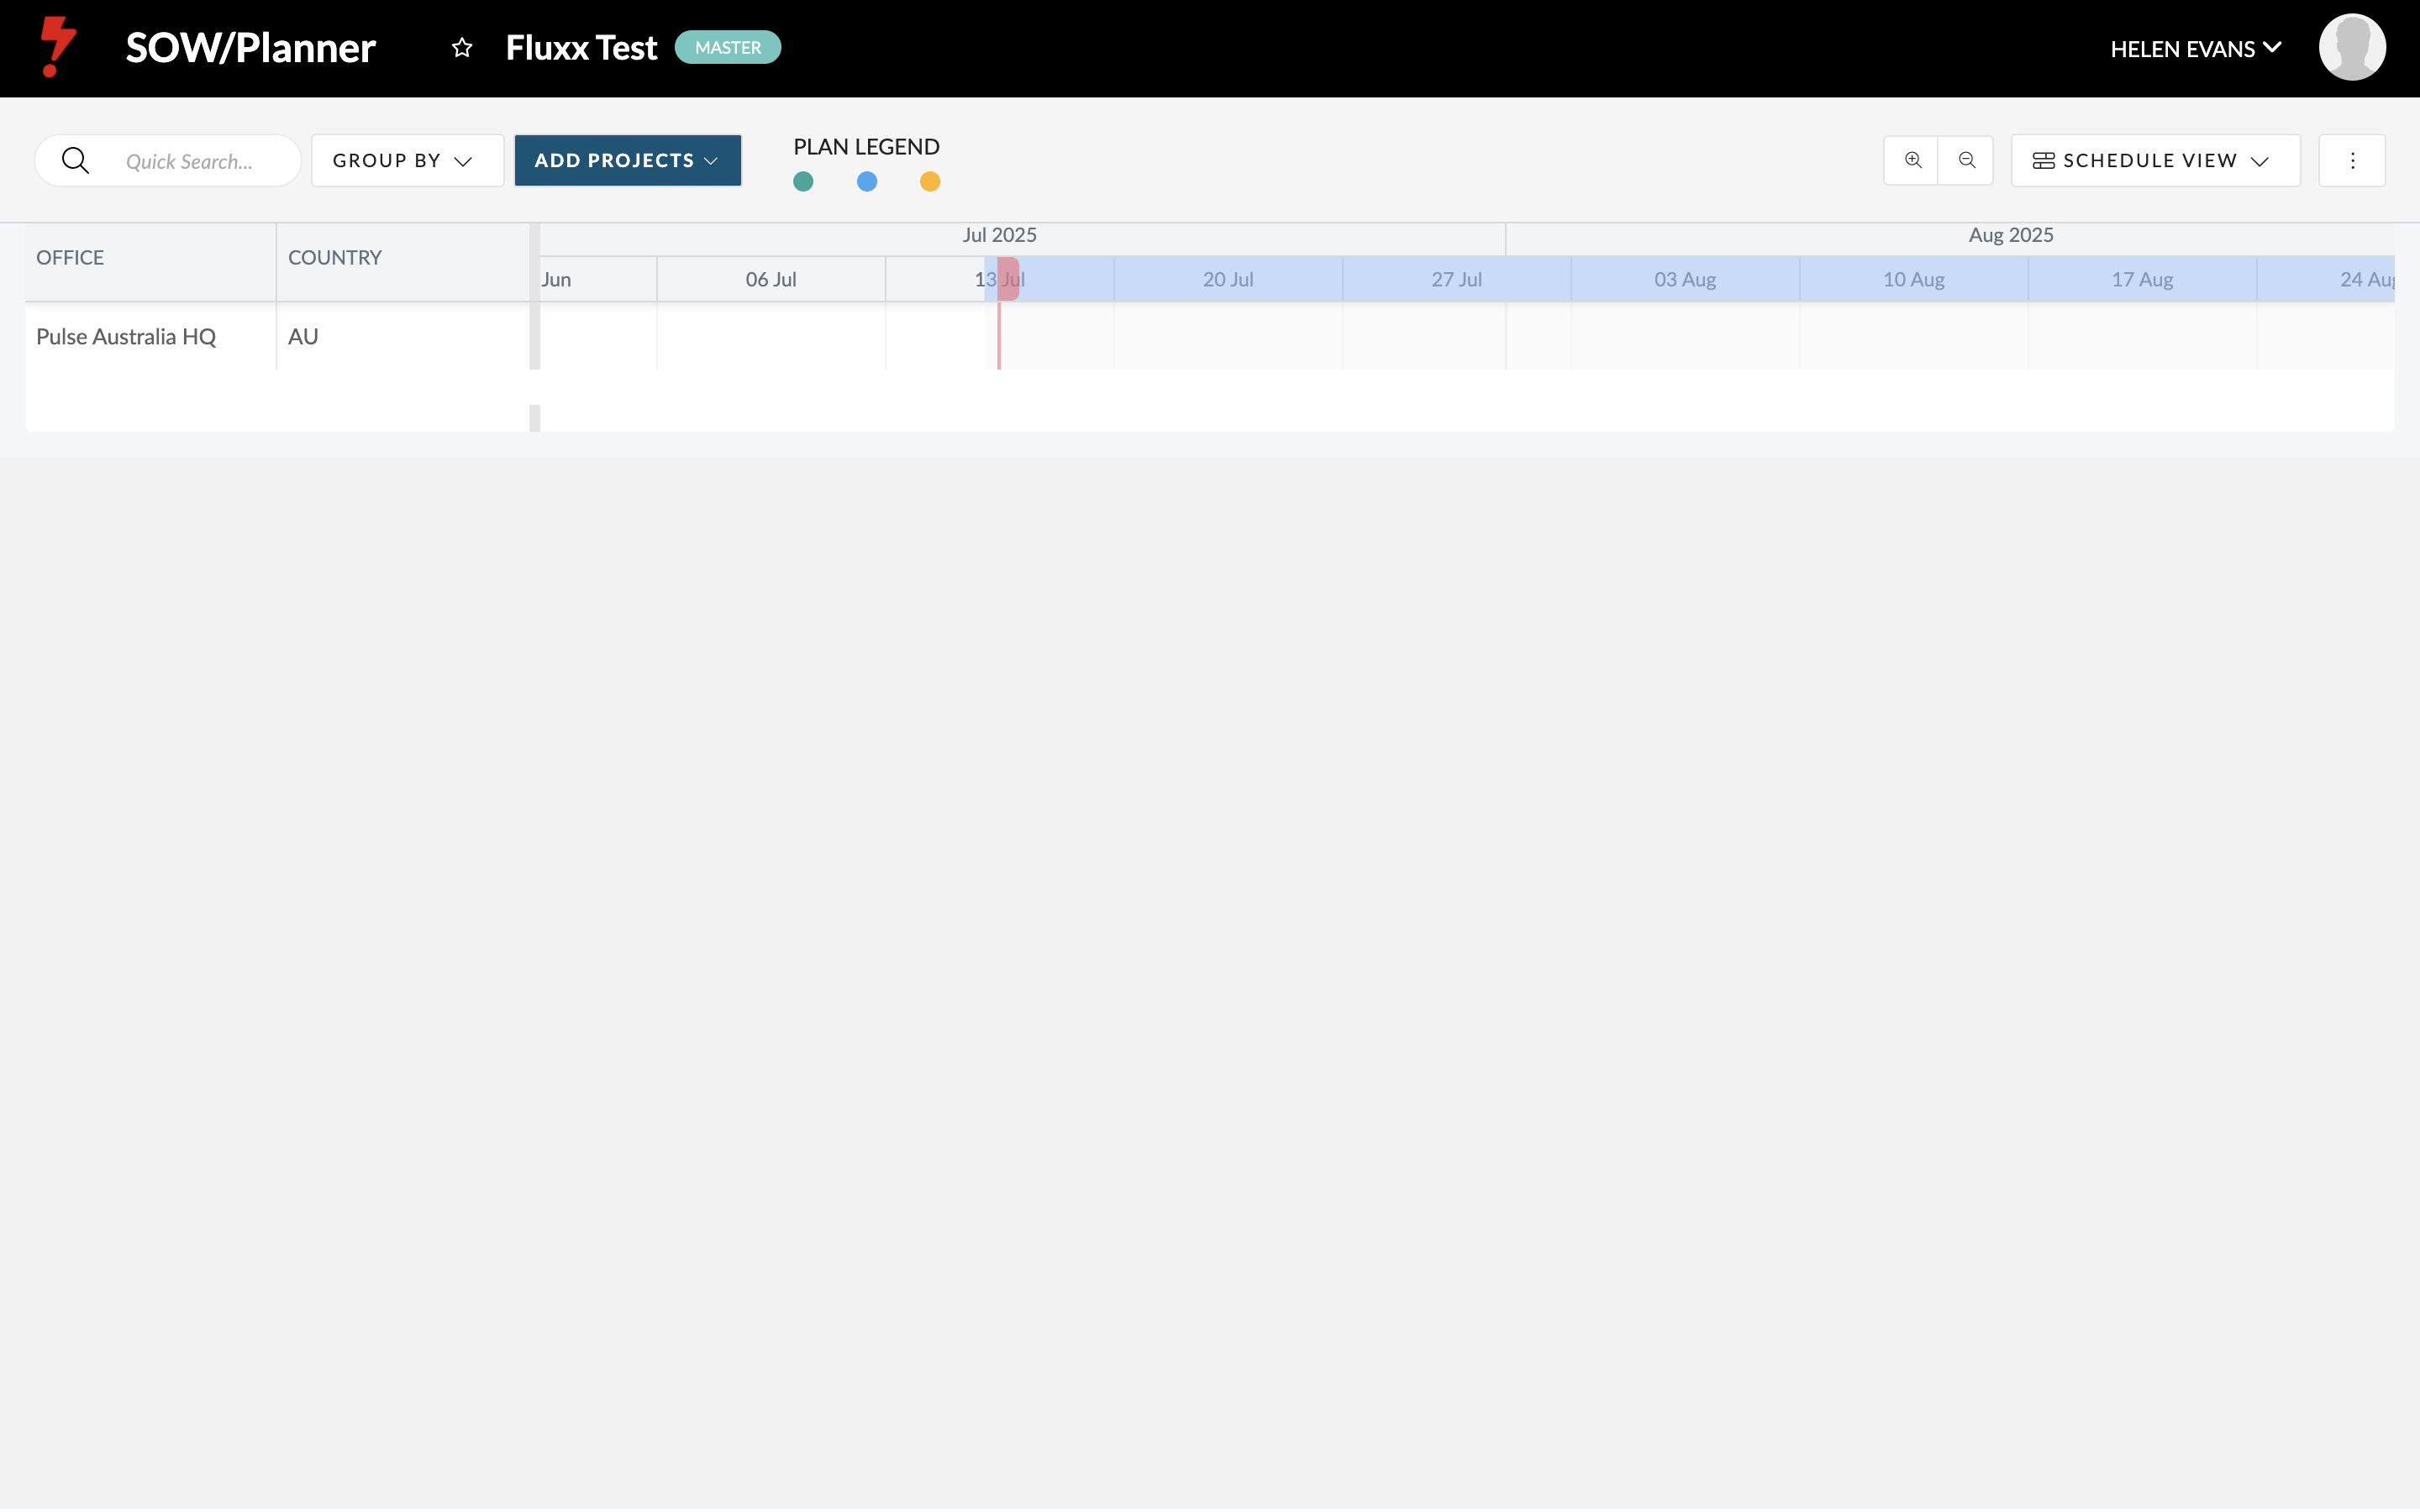Click the PLAN LEGEND label
The height and width of the screenshot is (1512, 2420).
coord(866,147)
